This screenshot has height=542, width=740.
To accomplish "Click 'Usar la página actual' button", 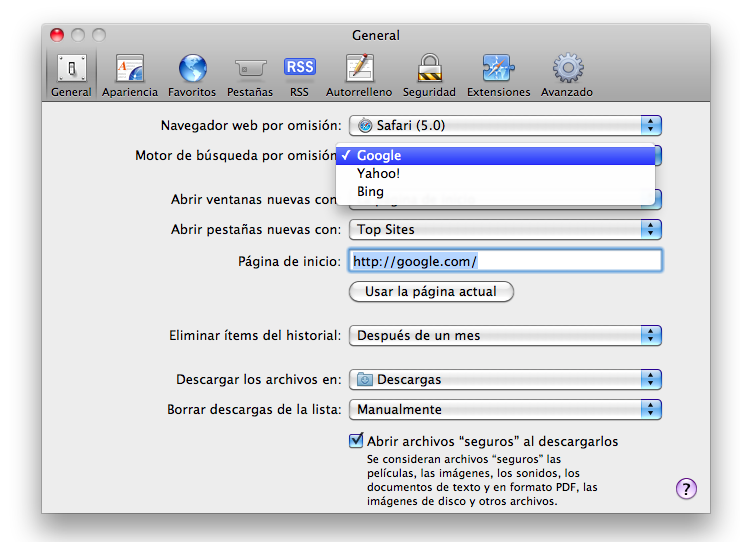I will click(431, 291).
